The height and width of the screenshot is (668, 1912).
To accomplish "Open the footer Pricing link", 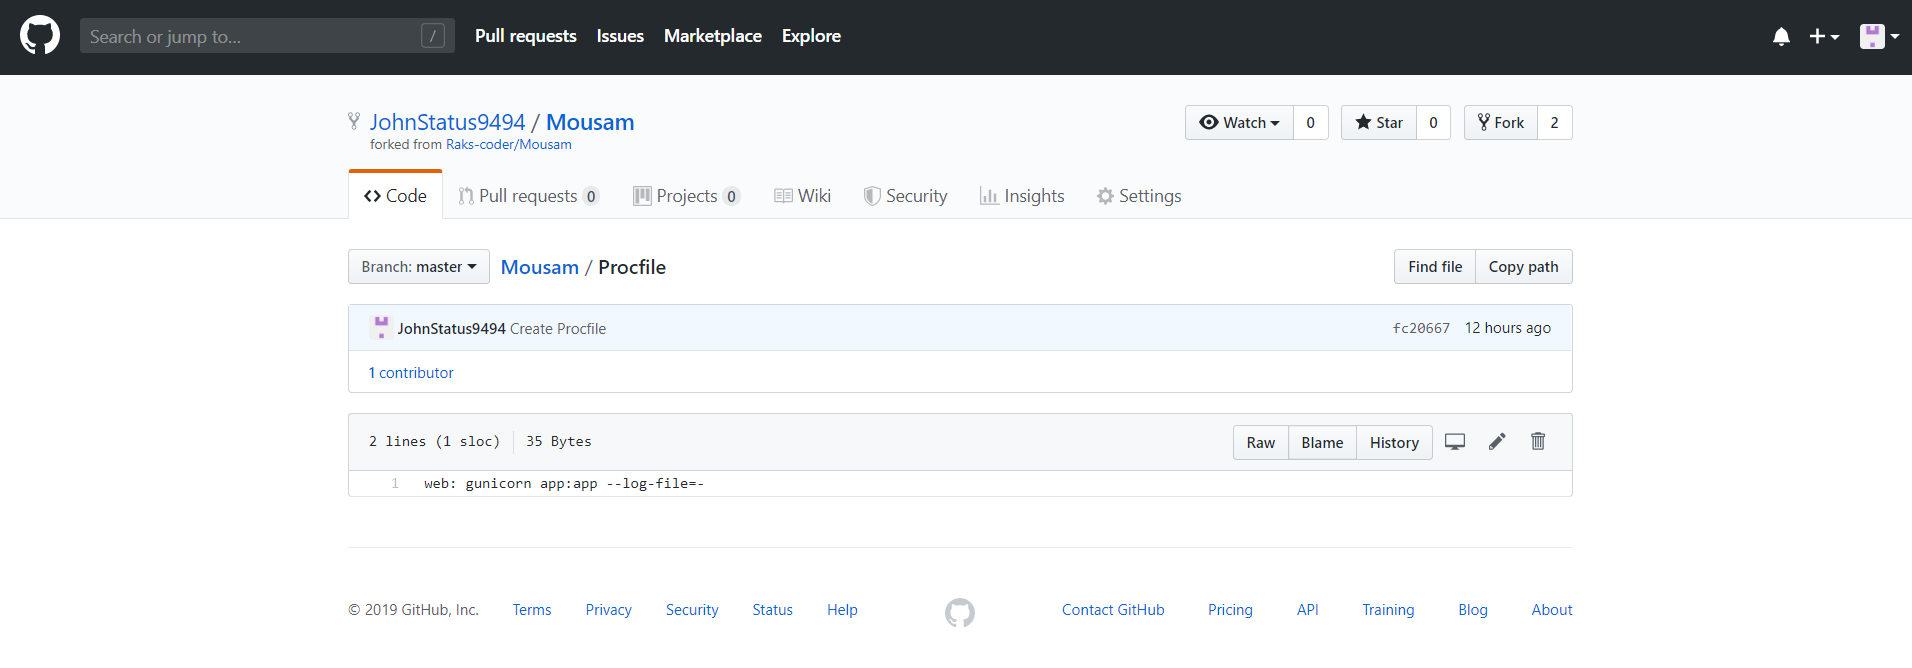I will 1230,610.
